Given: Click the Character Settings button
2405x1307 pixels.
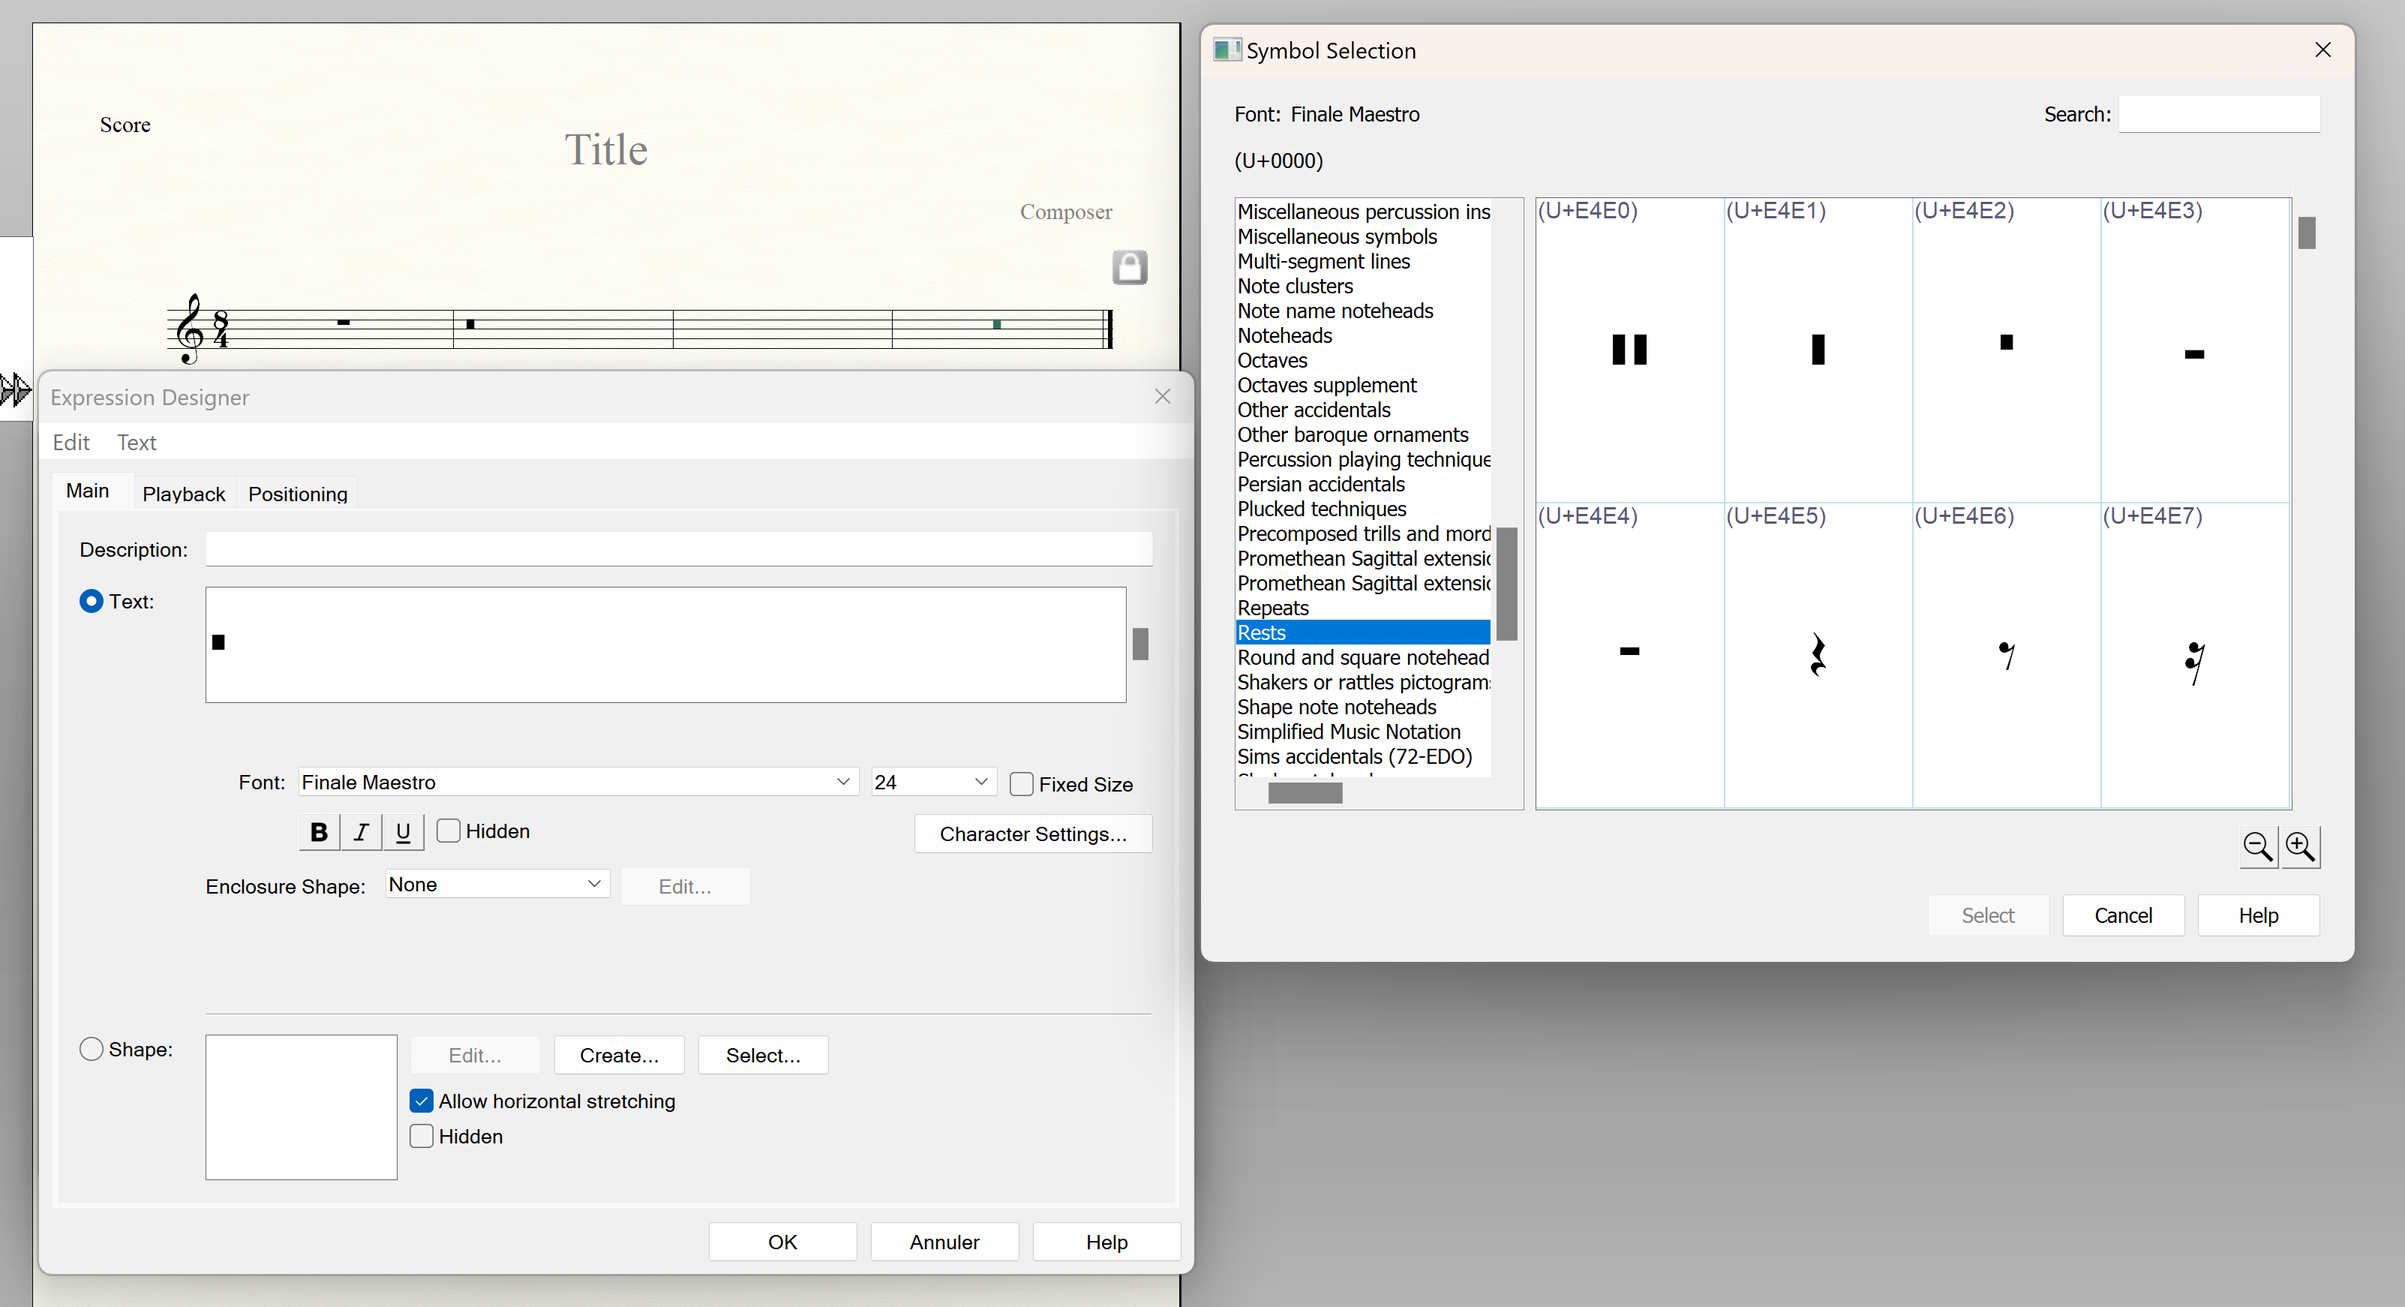Looking at the screenshot, I should point(1032,834).
